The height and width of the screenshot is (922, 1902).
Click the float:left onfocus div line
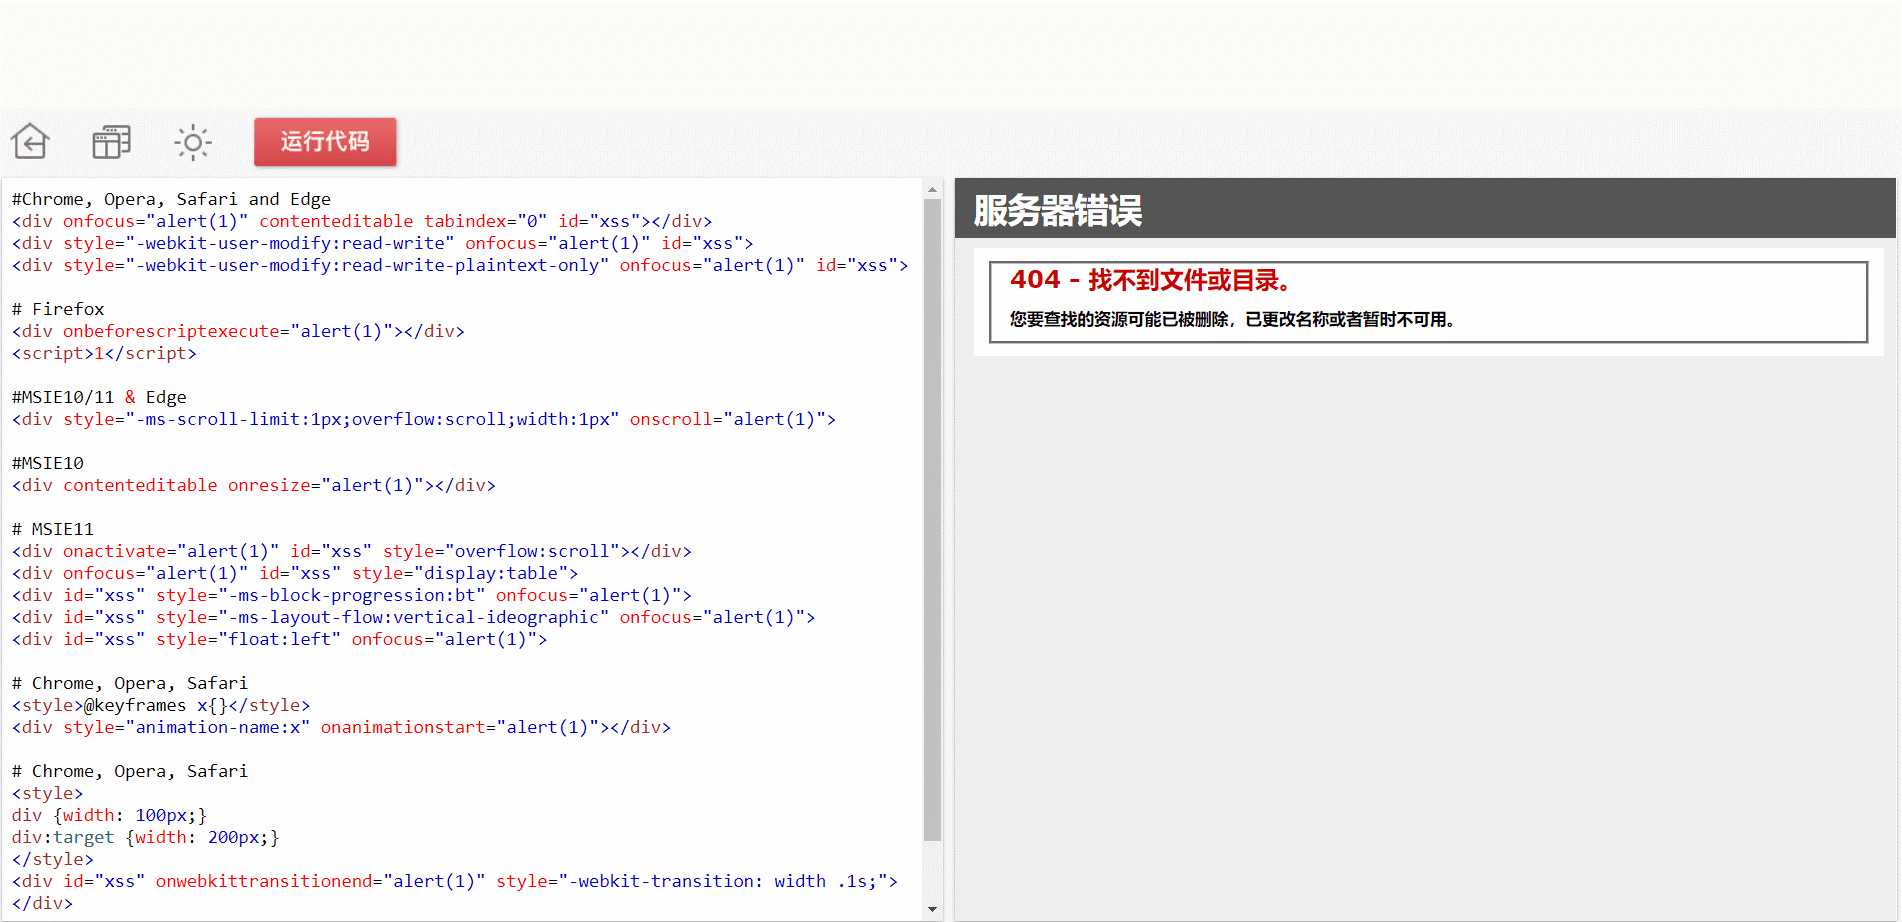point(280,639)
